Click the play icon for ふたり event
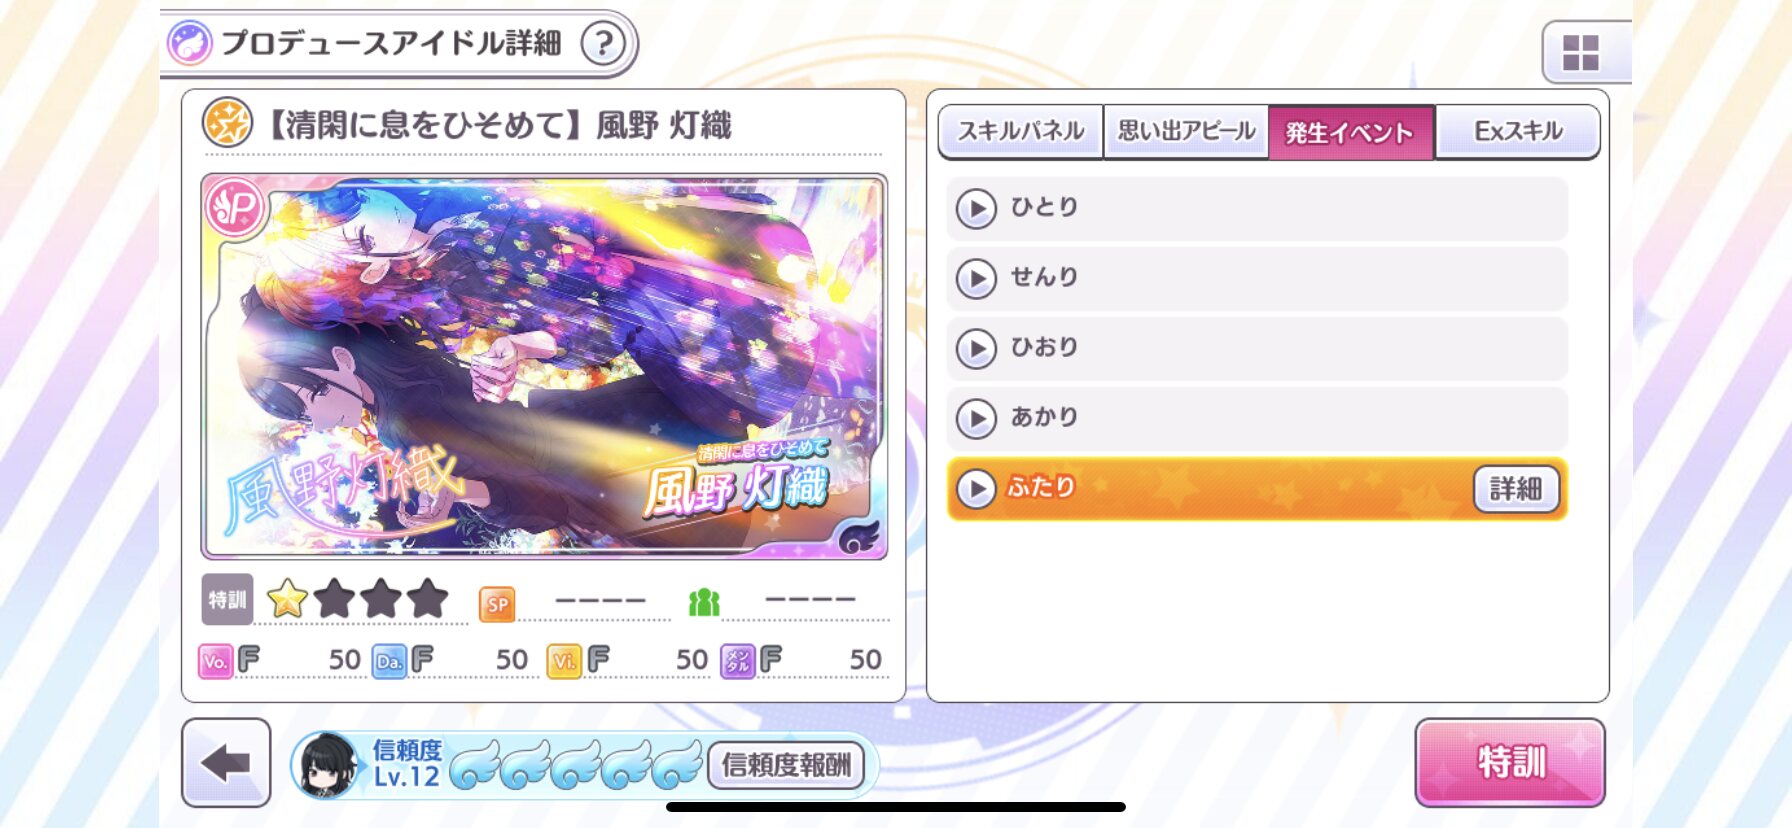This screenshot has width=1792, height=828. (x=976, y=489)
